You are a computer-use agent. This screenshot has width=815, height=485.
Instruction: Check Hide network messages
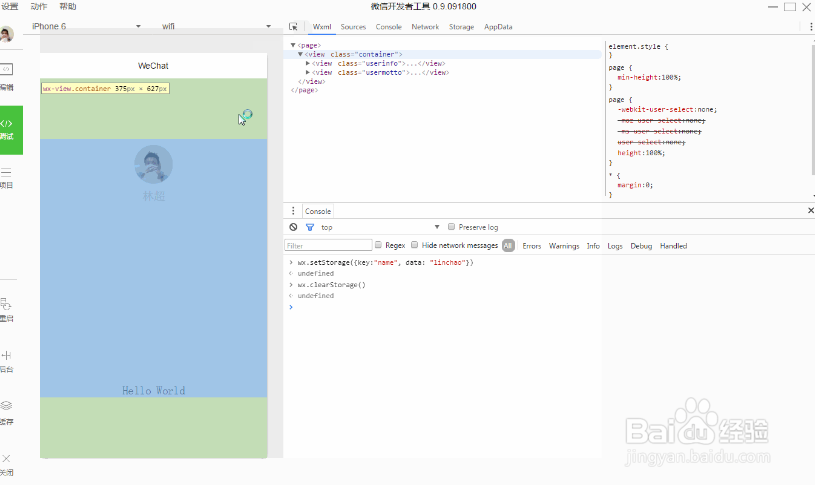coord(414,245)
